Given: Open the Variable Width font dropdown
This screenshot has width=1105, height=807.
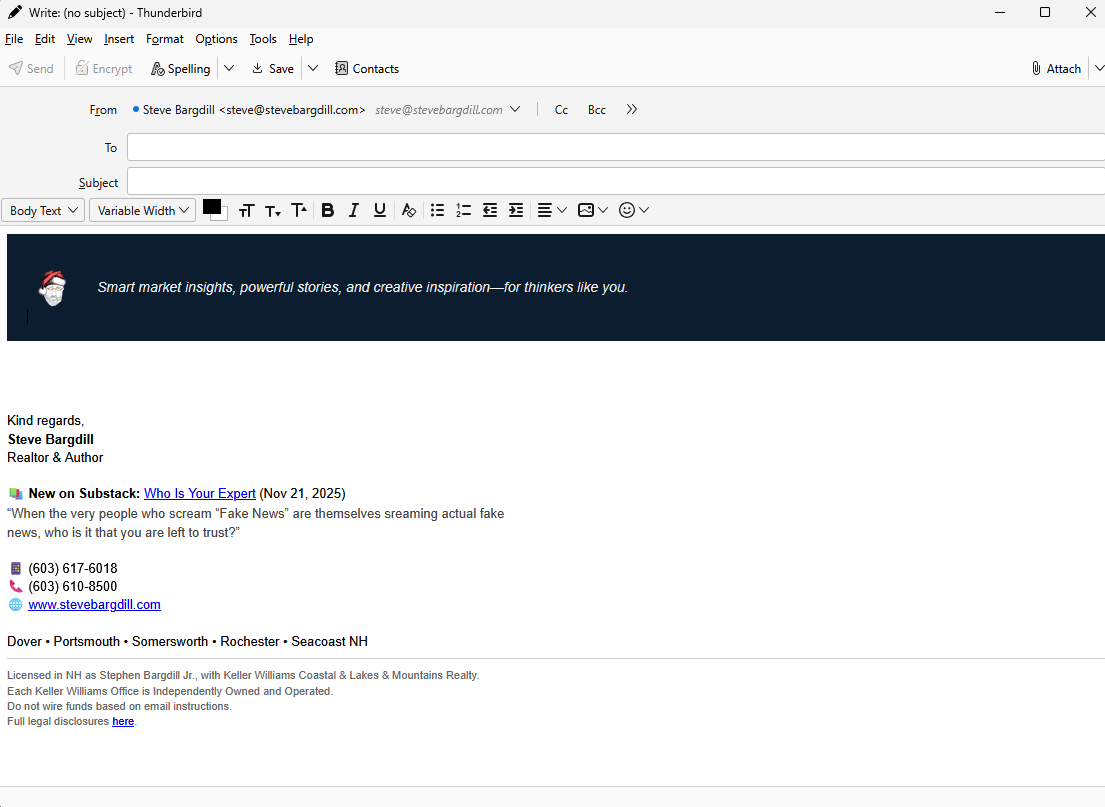Looking at the screenshot, I should click(x=142, y=210).
